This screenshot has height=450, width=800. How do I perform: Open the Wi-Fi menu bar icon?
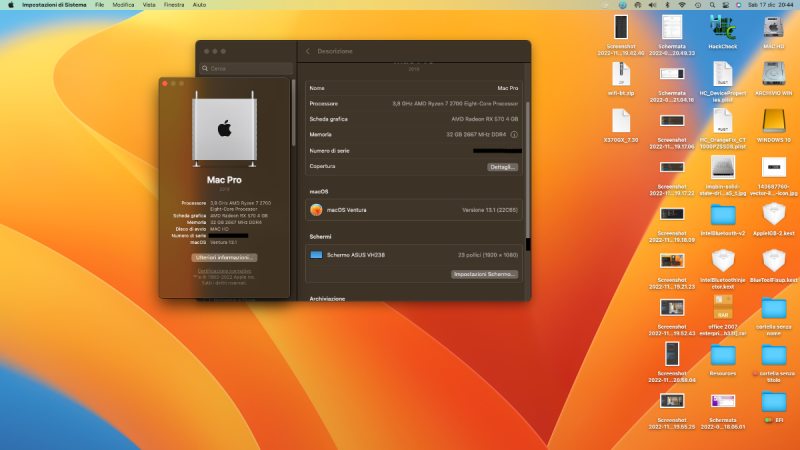(x=682, y=5)
